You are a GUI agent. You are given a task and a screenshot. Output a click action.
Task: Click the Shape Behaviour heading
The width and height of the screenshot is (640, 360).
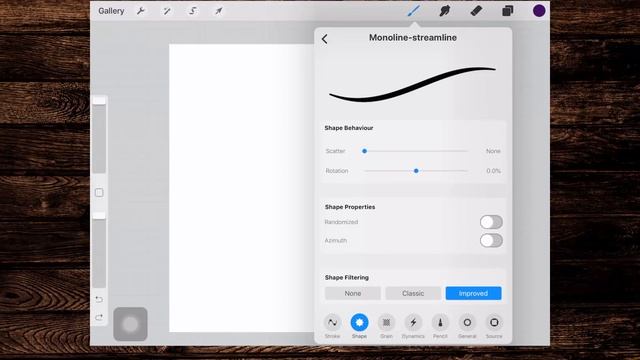(x=349, y=128)
